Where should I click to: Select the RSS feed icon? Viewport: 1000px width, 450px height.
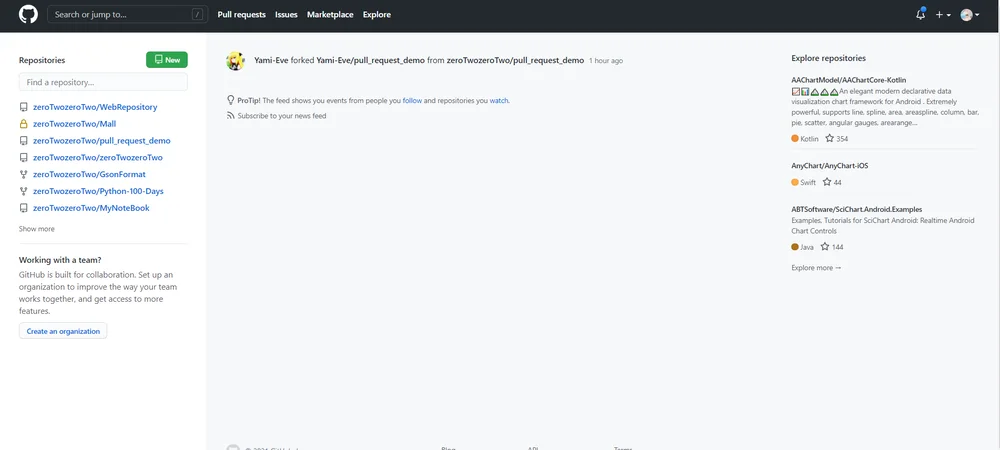(x=231, y=116)
